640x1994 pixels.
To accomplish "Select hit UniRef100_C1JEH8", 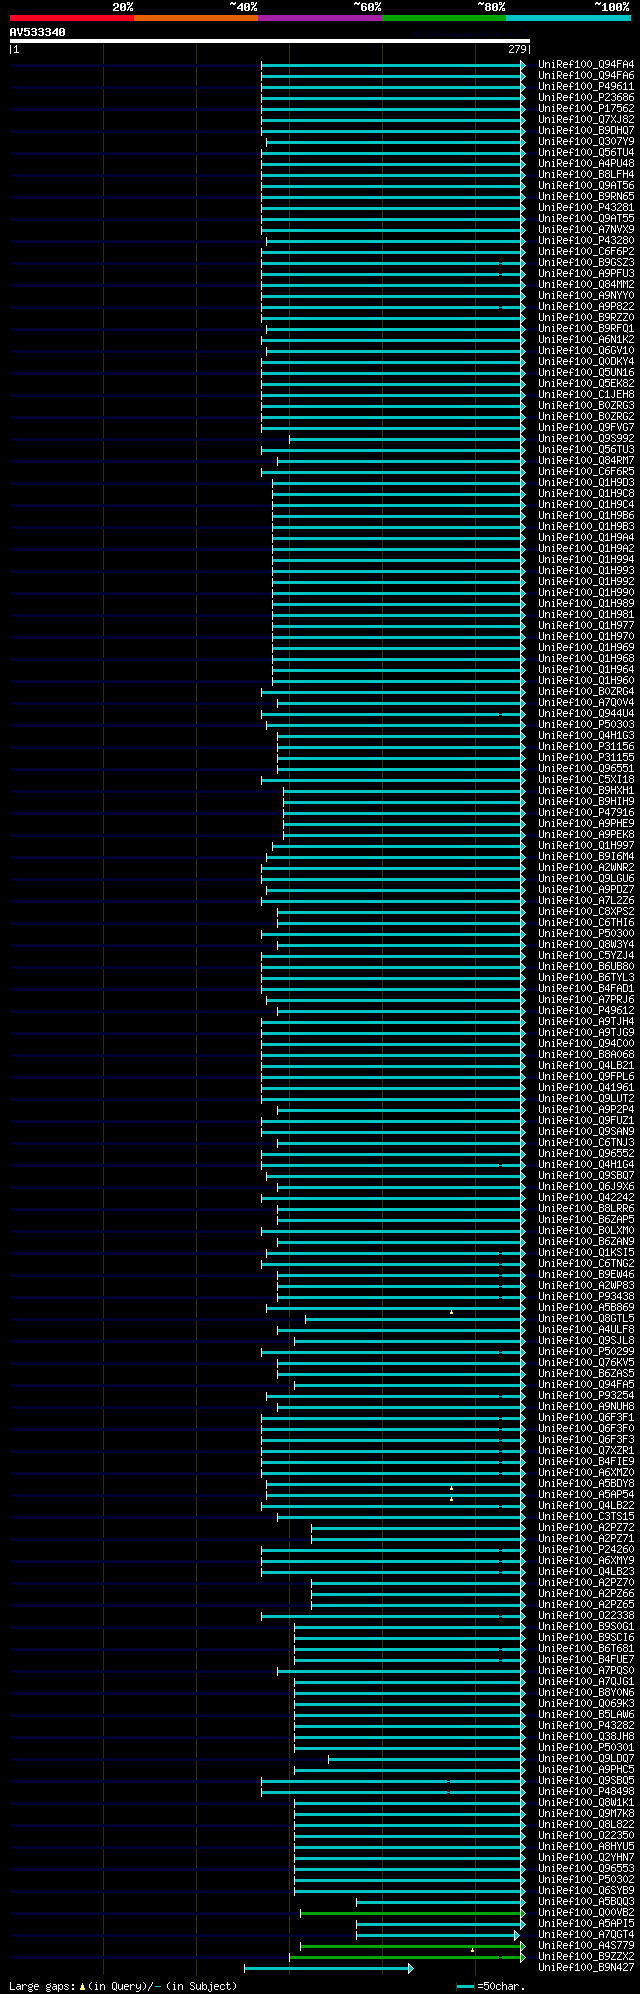I will point(586,394).
